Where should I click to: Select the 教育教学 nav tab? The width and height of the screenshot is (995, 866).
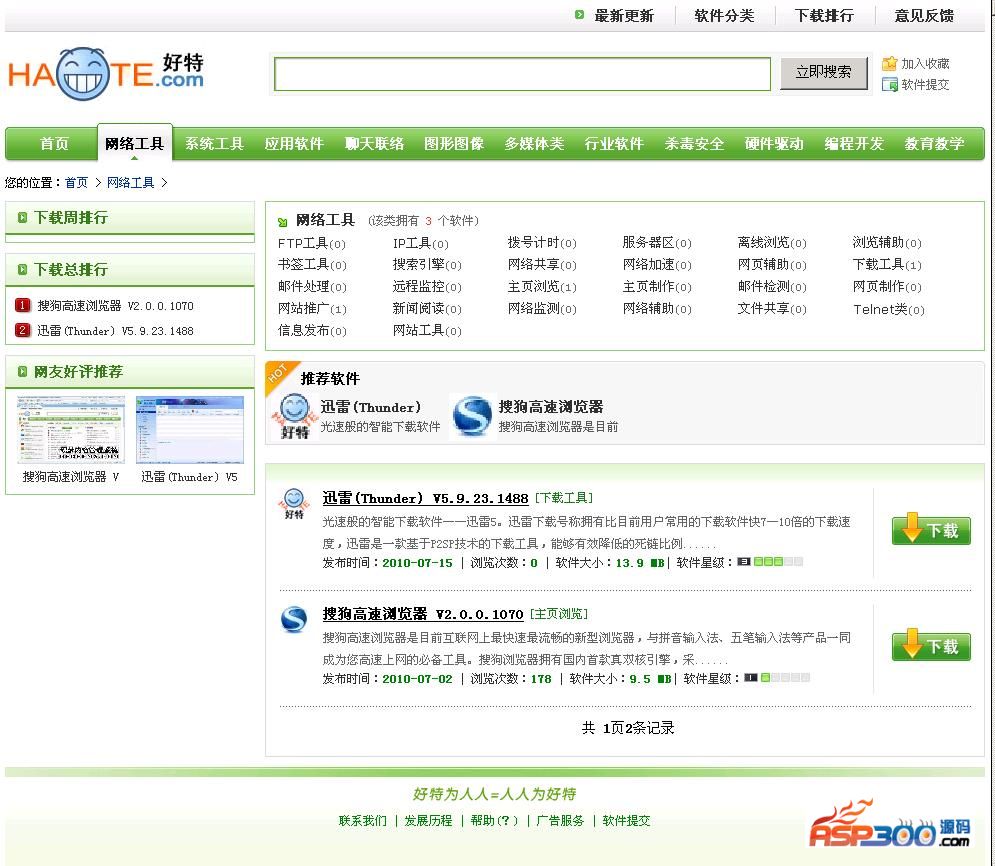pyautogui.click(x=934, y=144)
